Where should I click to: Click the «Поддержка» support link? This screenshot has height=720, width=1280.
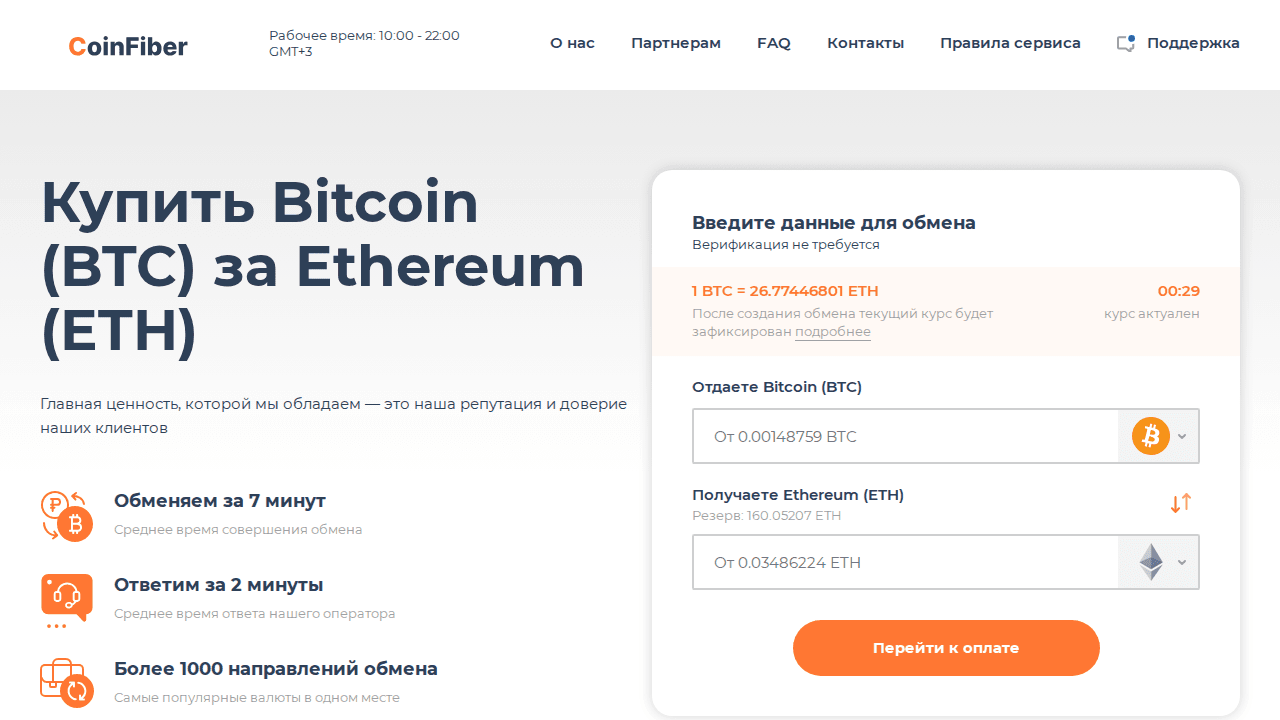(x=1193, y=43)
